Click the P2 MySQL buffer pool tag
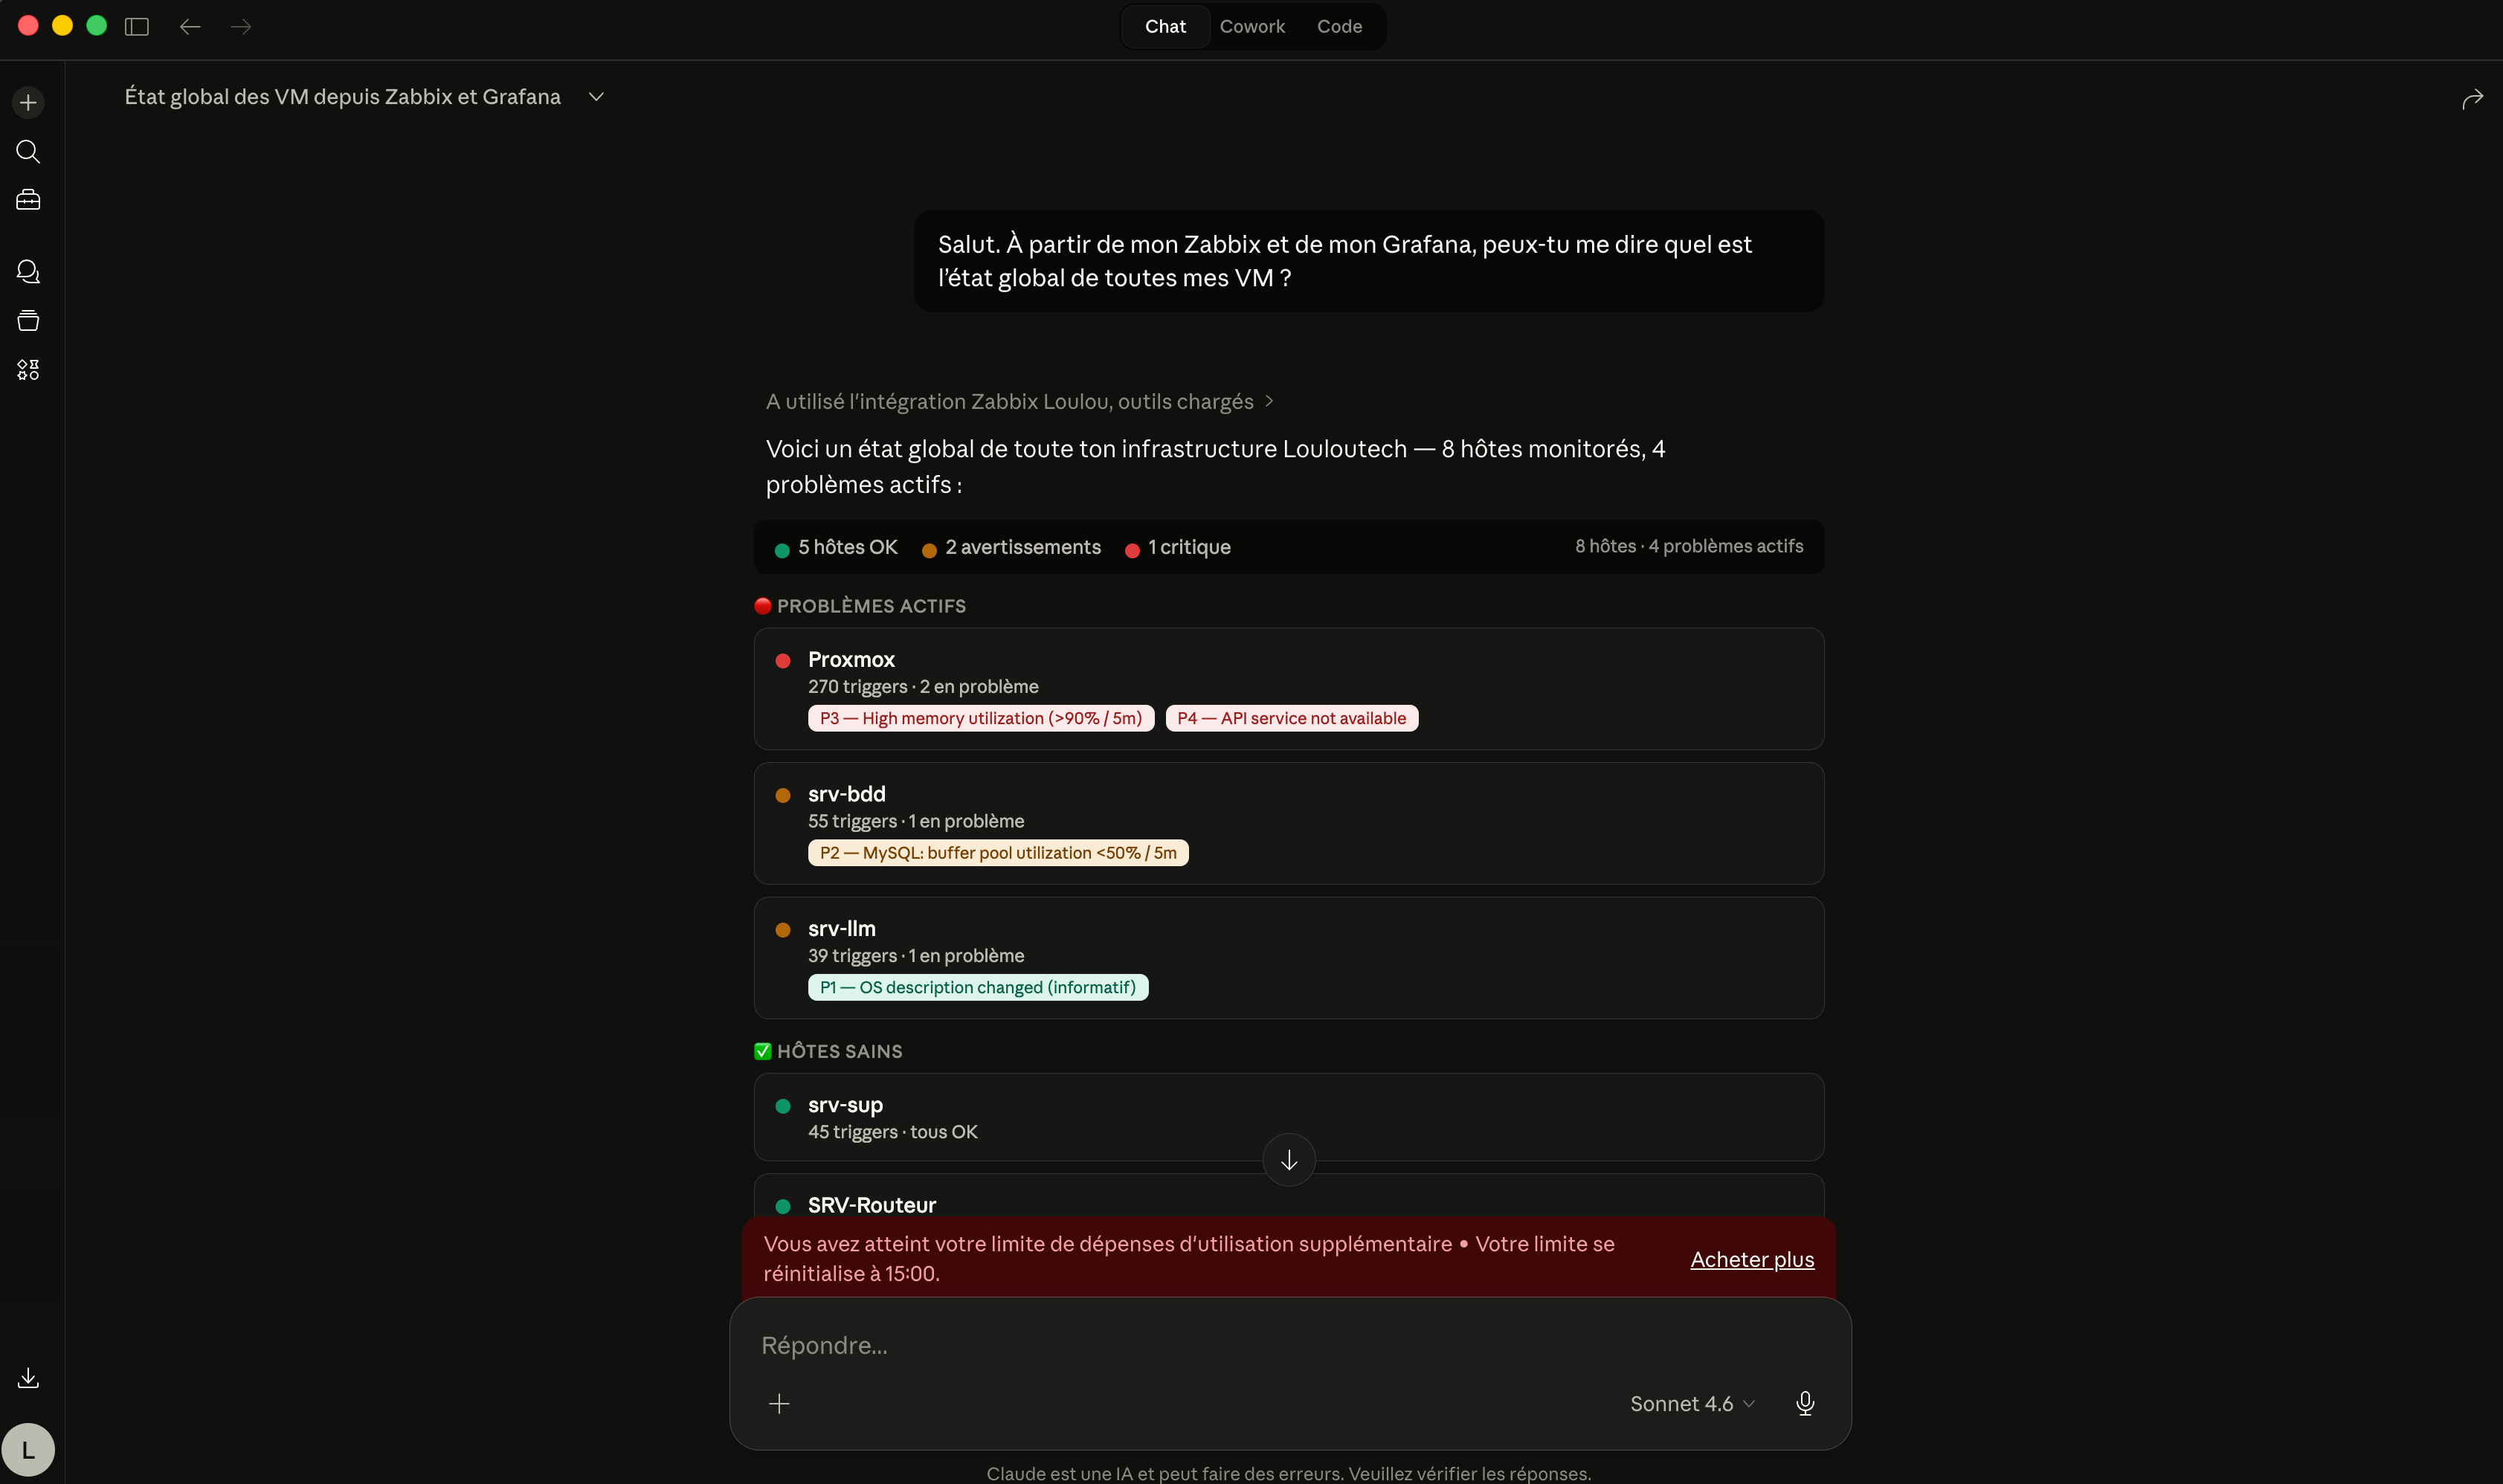 [998, 852]
